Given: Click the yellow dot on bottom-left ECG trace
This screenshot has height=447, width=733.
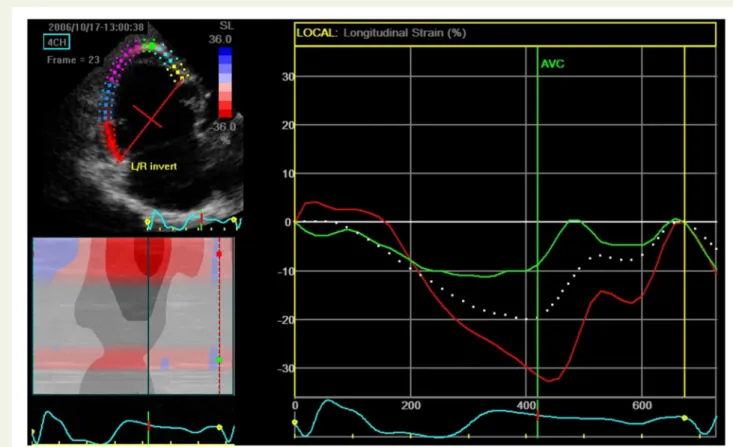Looking at the screenshot, I should click(219, 427).
